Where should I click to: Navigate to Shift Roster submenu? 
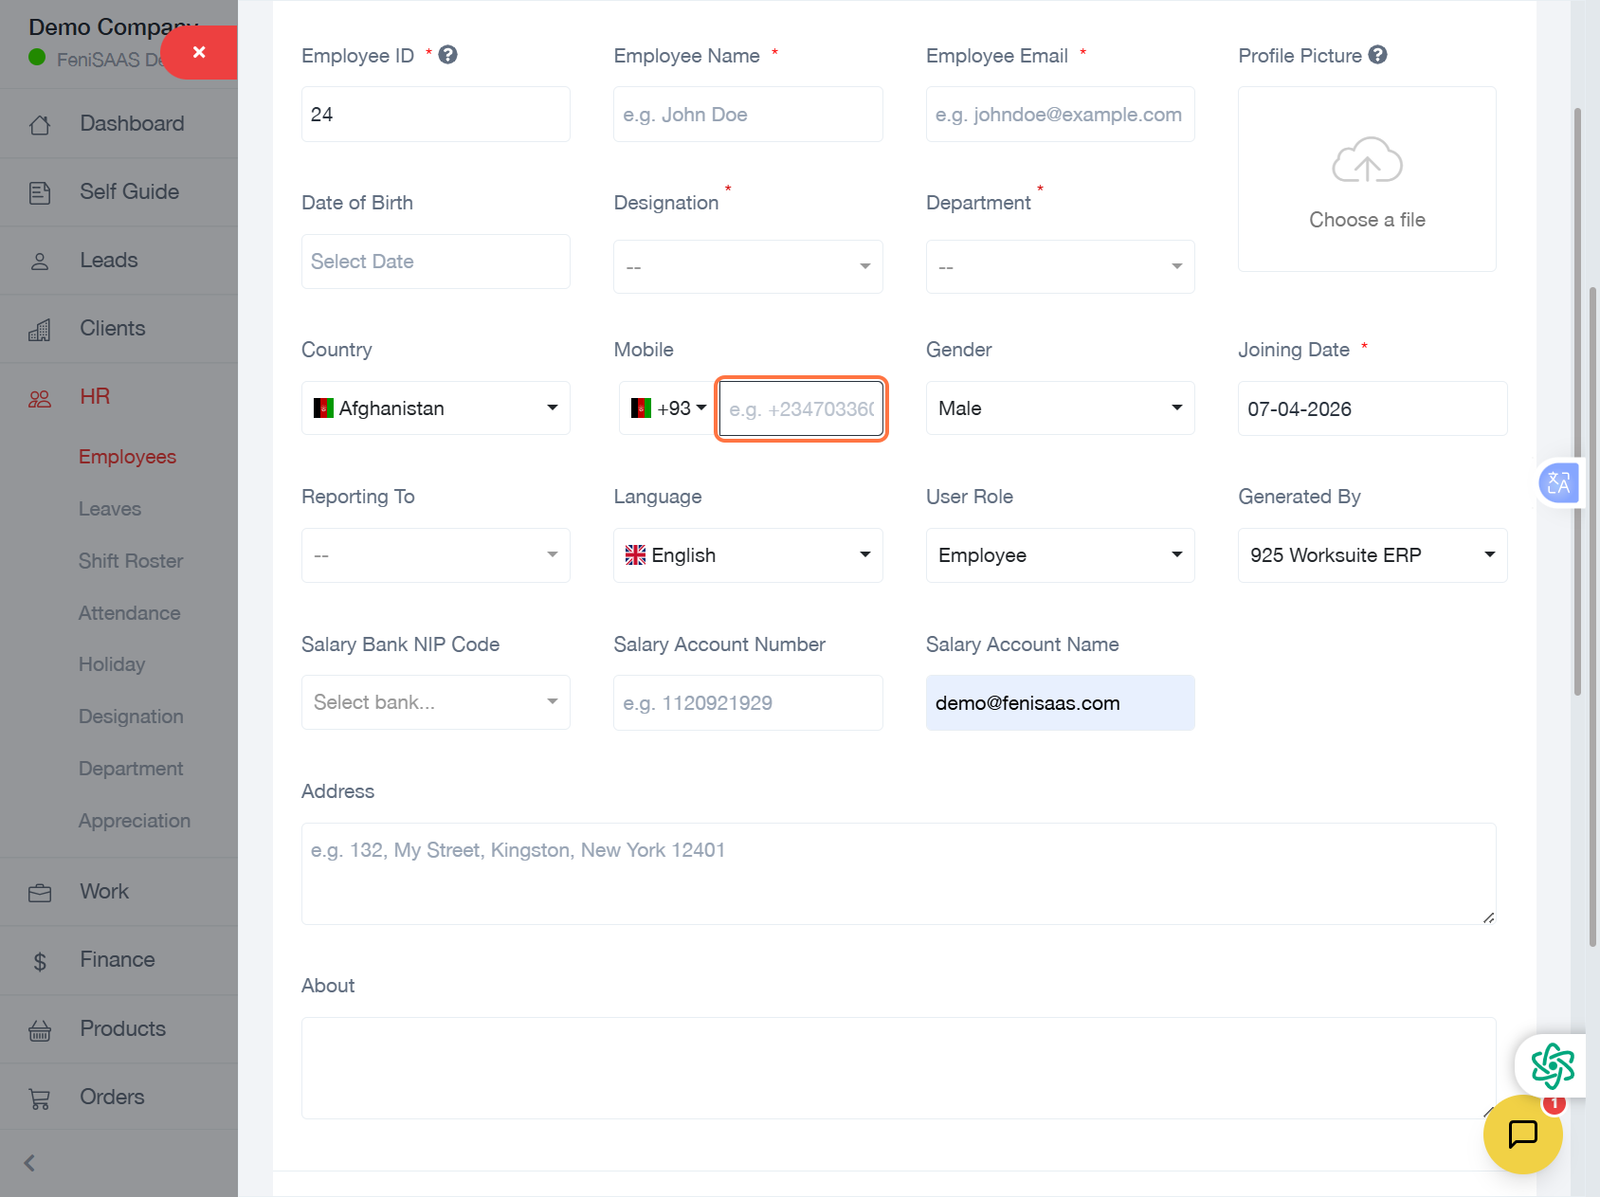click(130, 561)
